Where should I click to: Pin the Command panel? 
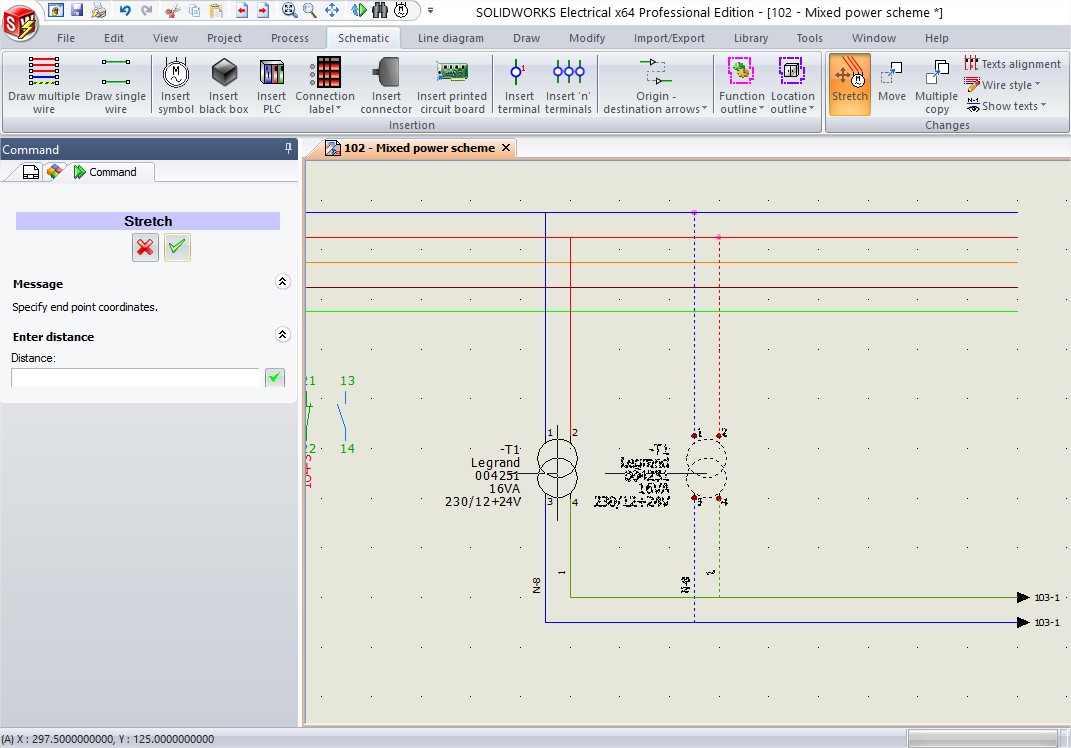tap(289, 149)
